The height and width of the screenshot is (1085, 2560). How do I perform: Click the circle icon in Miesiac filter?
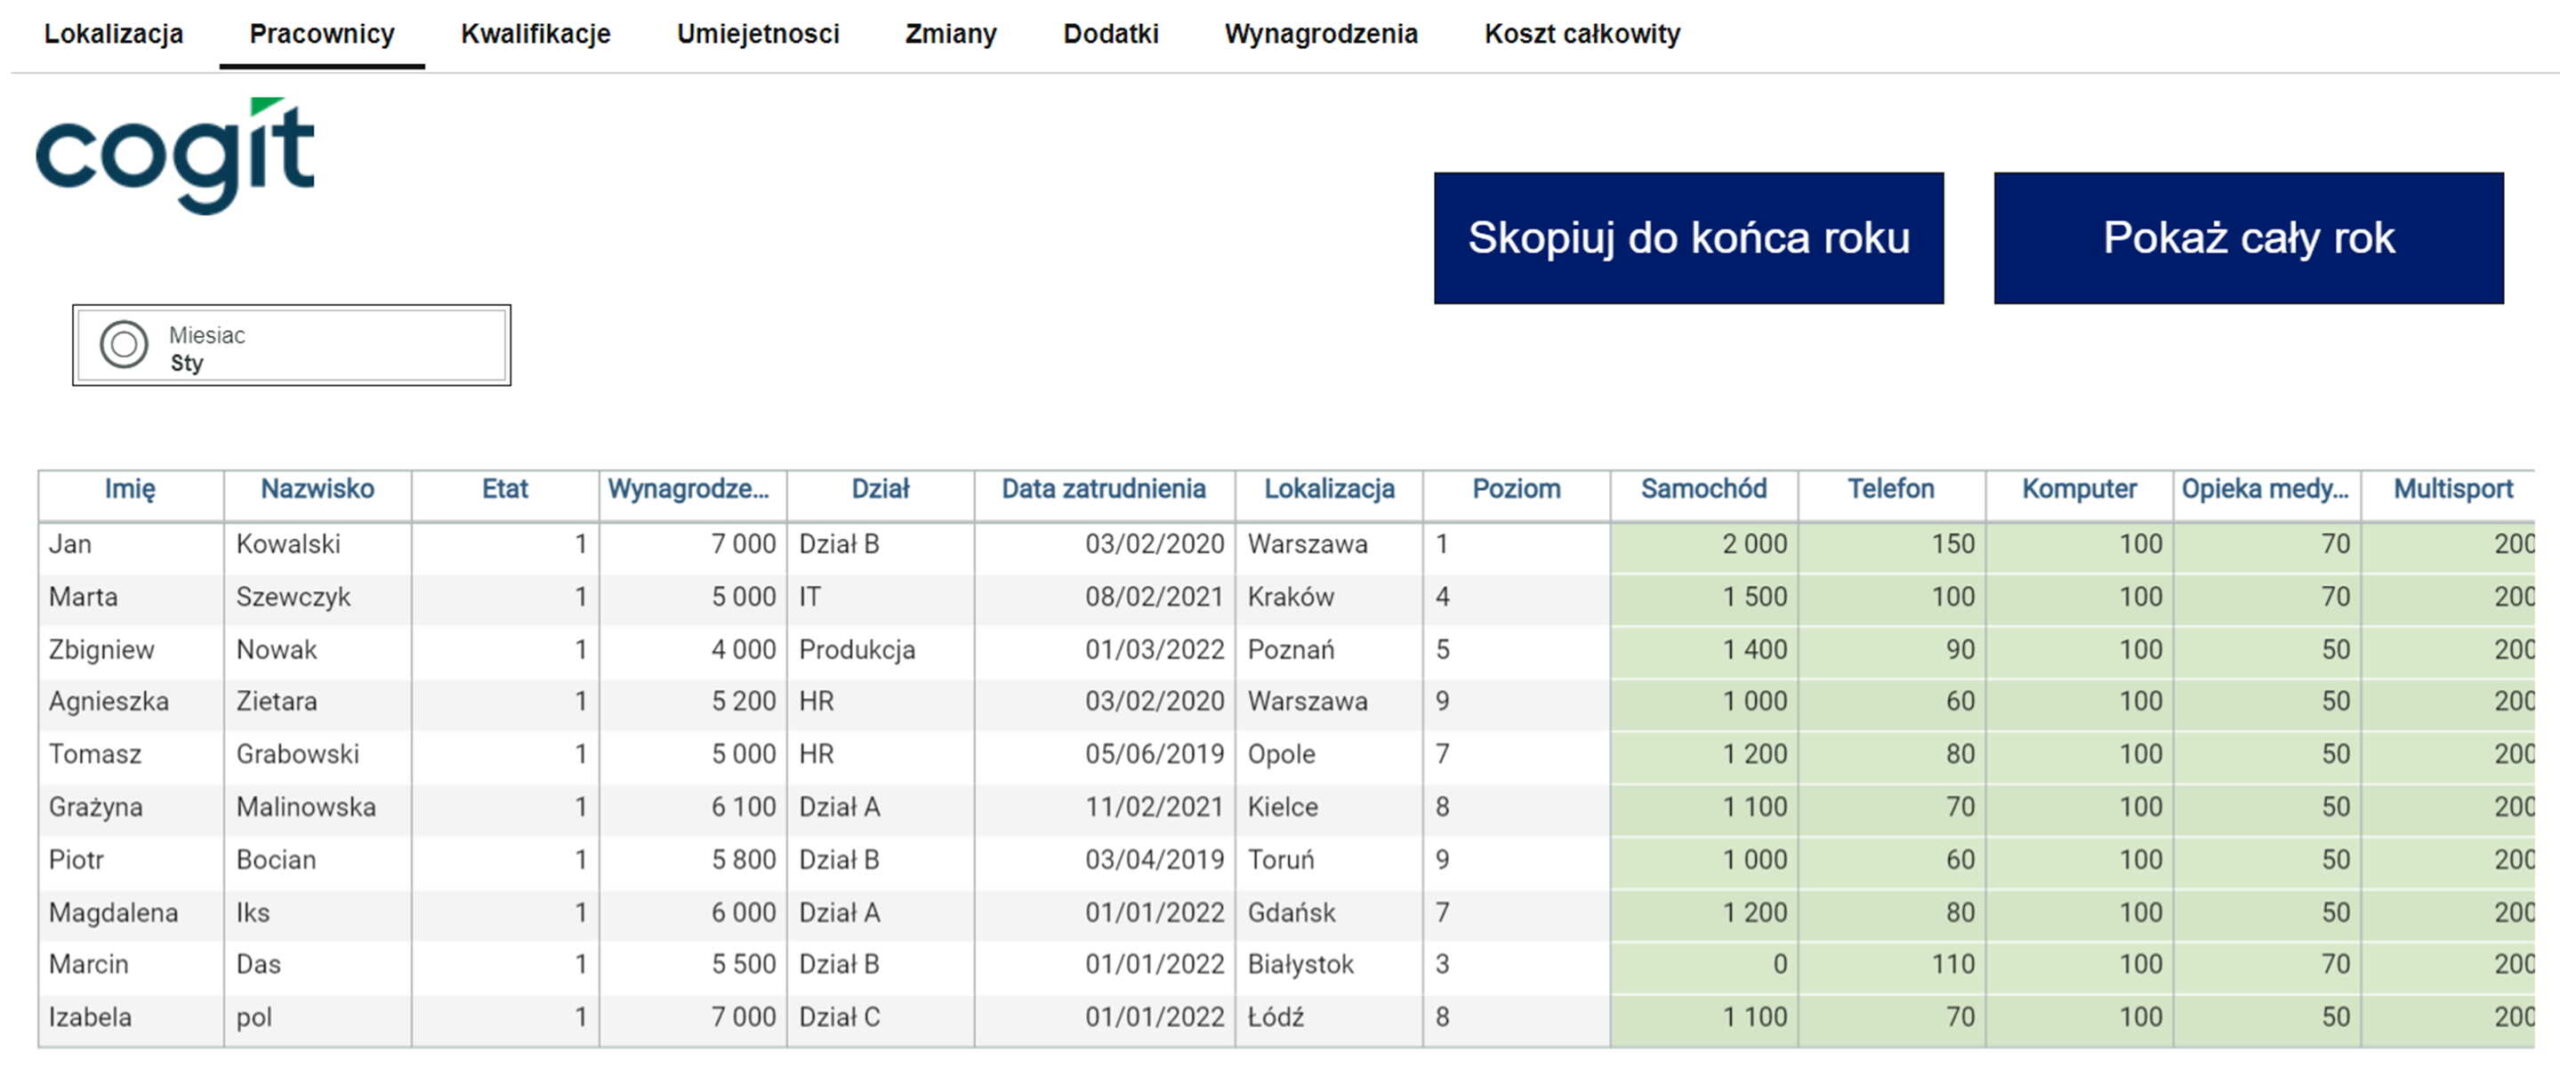click(x=124, y=345)
